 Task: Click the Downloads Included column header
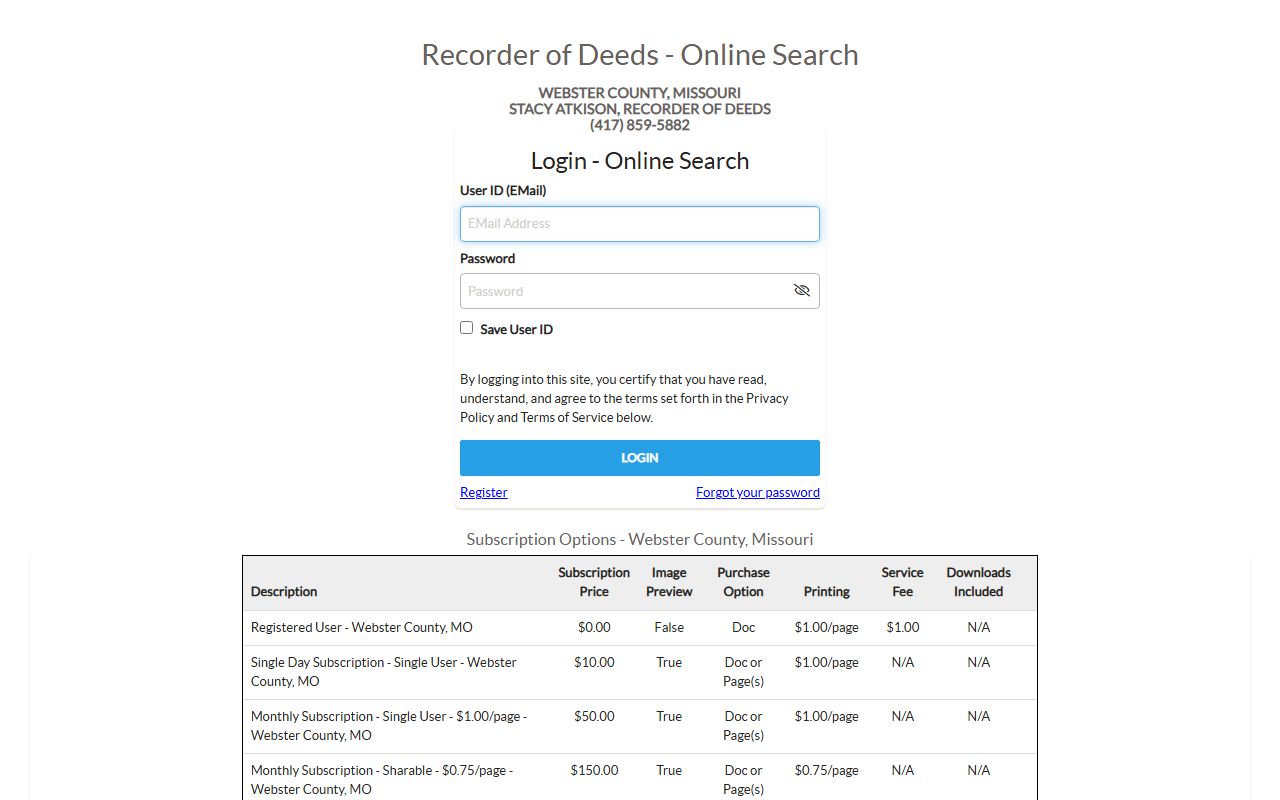(x=978, y=582)
